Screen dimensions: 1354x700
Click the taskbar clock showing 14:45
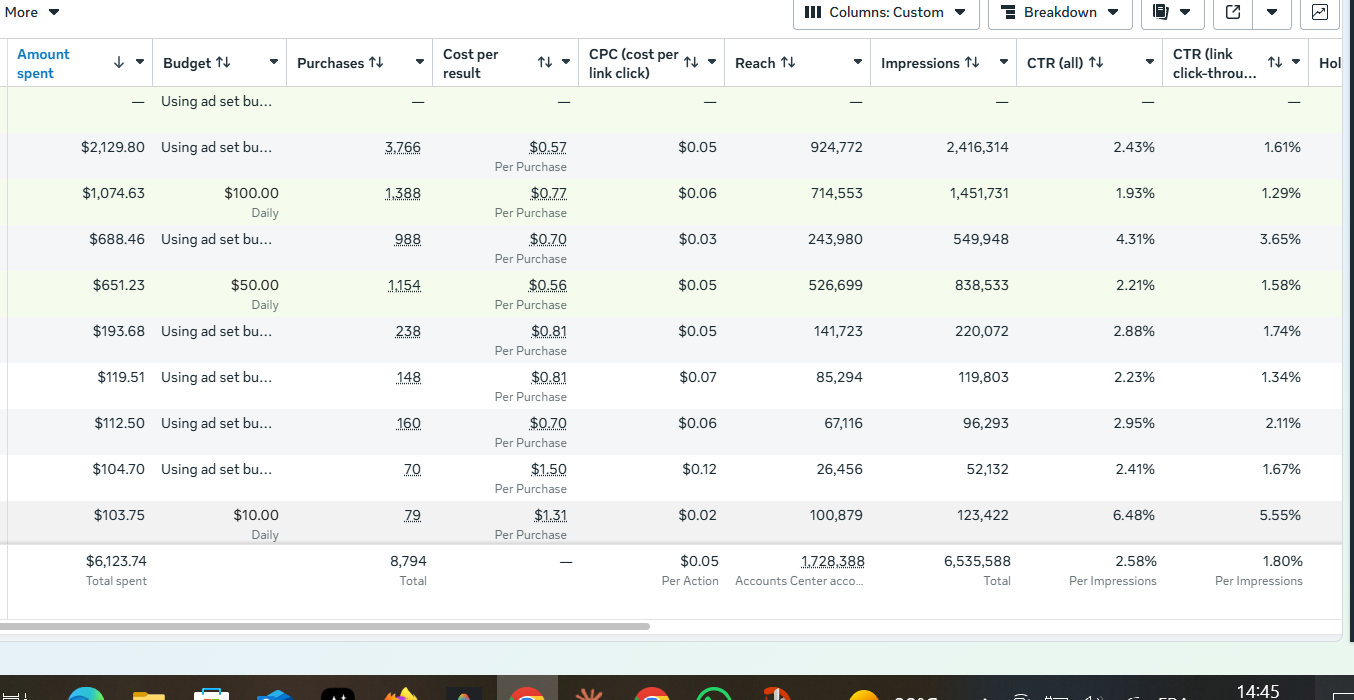pos(1257,691)
